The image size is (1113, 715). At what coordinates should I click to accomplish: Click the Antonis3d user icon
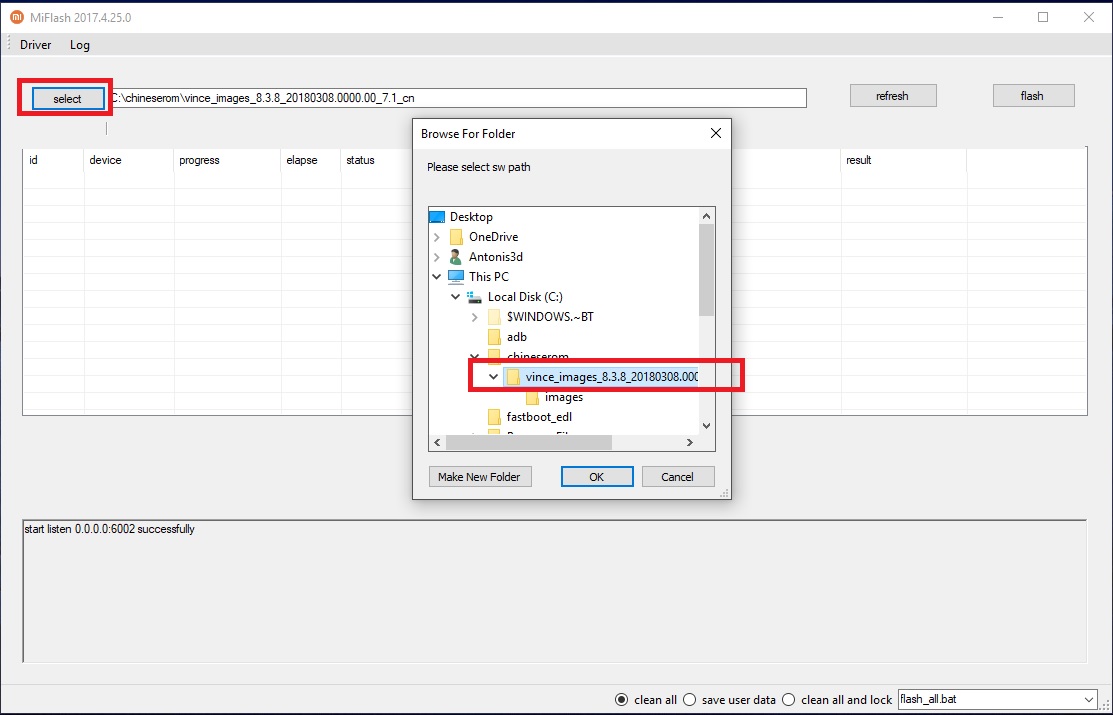(x=456, y=257)
